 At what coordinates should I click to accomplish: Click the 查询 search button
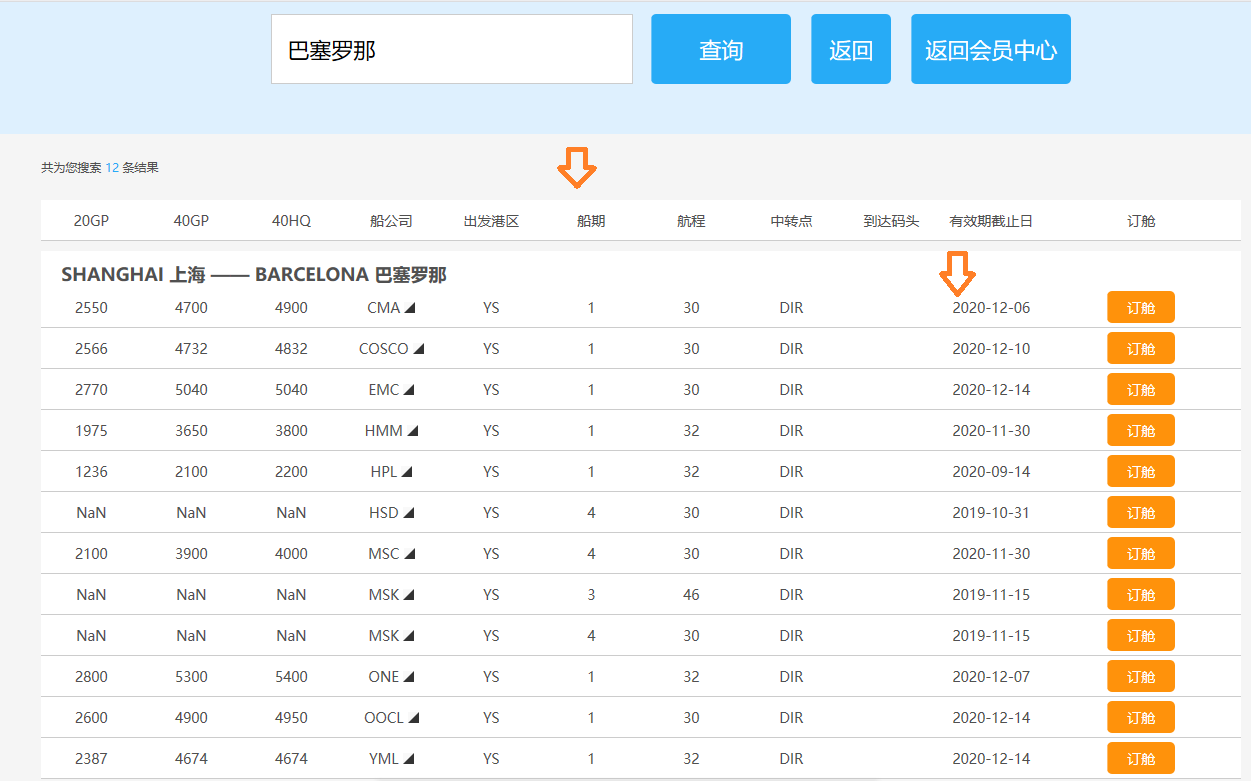tap(721, 49)
